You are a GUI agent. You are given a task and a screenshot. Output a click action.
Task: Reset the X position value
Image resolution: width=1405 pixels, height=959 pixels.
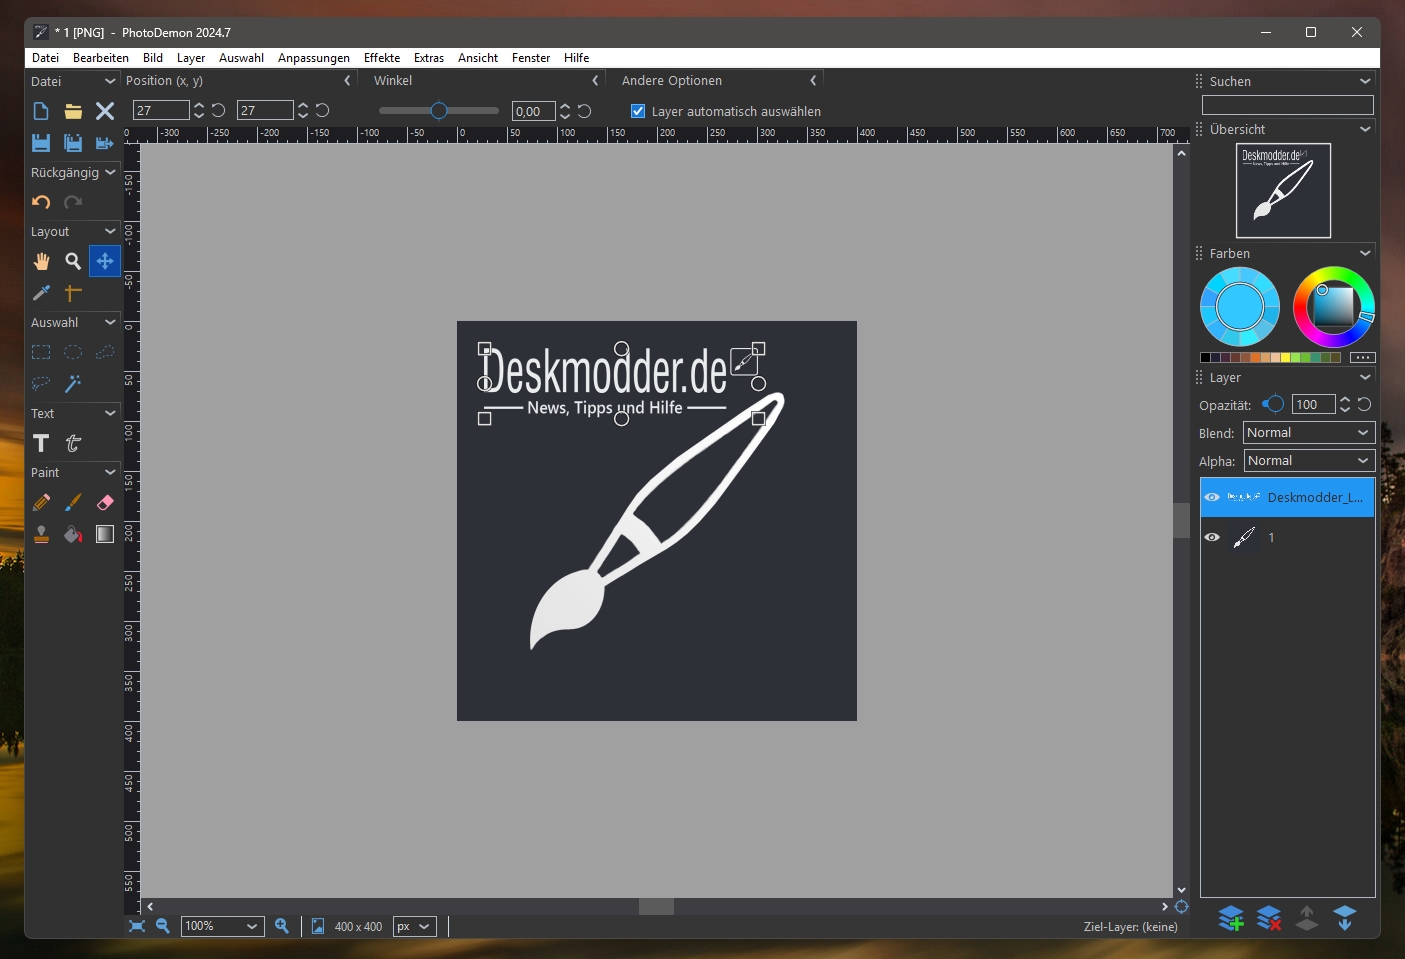click(218, 110)
